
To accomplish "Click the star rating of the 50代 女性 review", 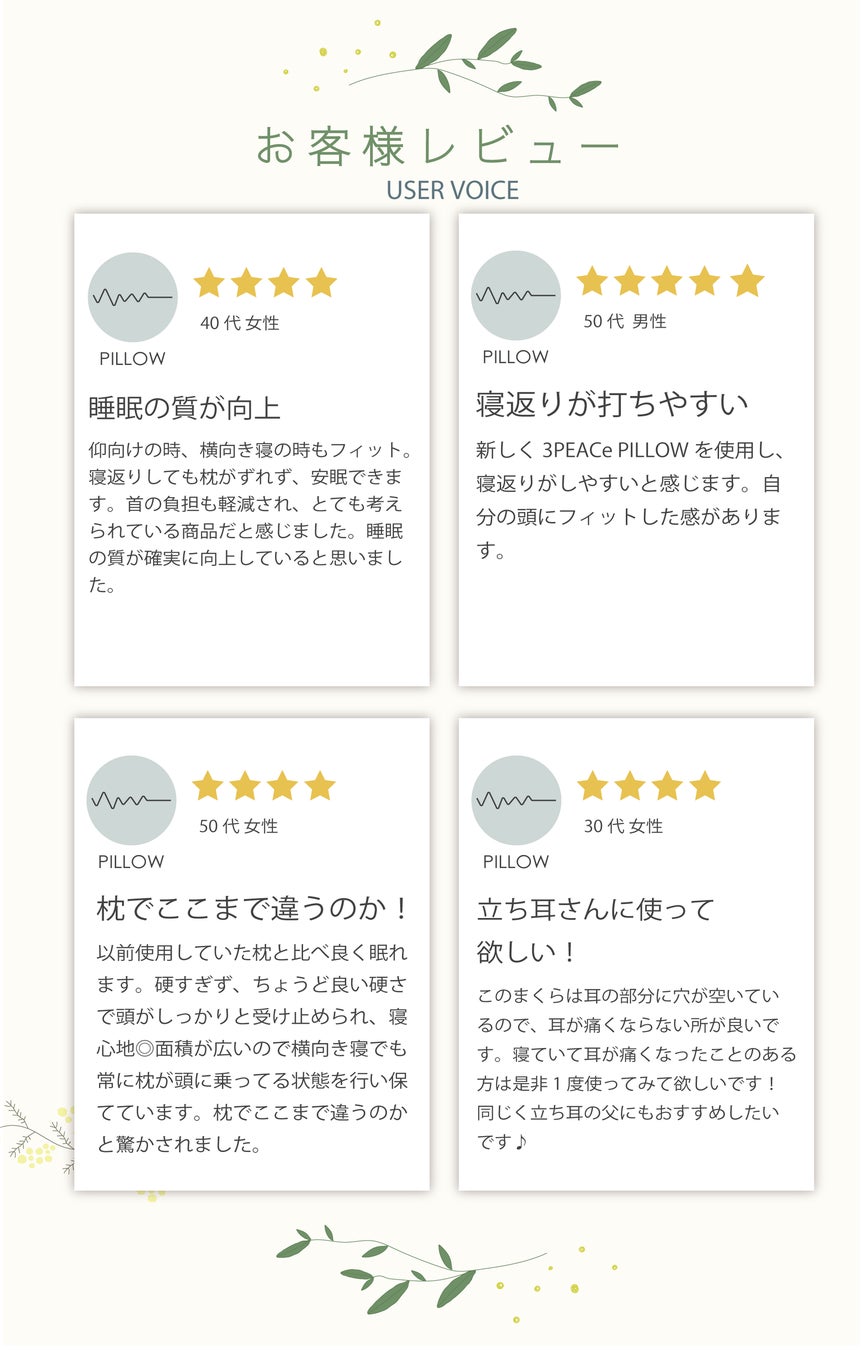I will coord(264,786).
